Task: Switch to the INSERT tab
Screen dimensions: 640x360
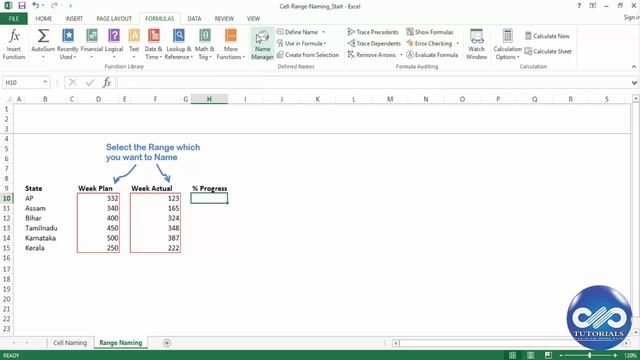Action: [x=74, y=19]
